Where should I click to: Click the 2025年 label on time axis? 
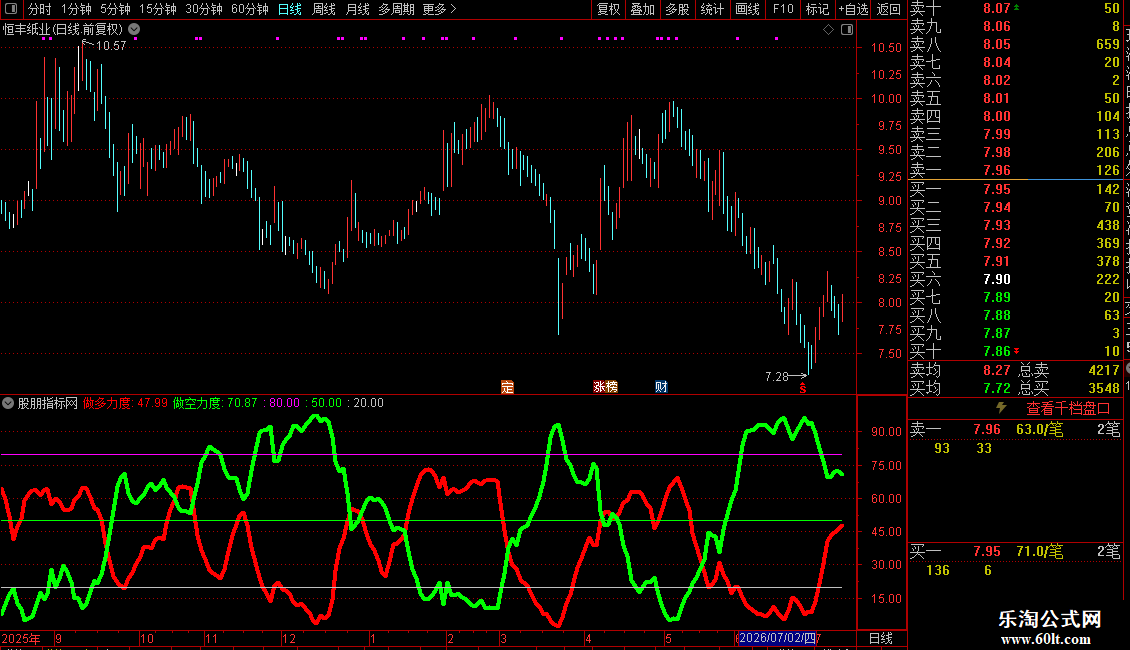pos(21,638)
